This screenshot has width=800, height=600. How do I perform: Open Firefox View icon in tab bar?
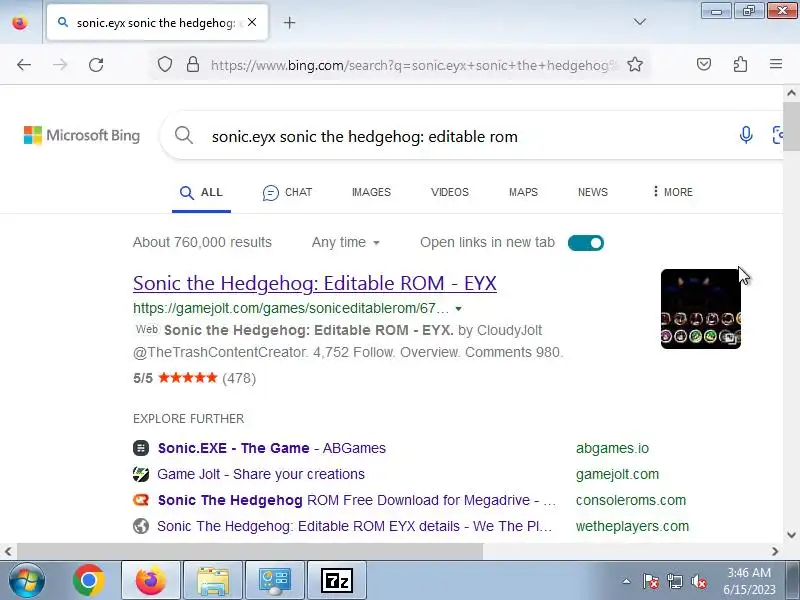tap(20, 22)
